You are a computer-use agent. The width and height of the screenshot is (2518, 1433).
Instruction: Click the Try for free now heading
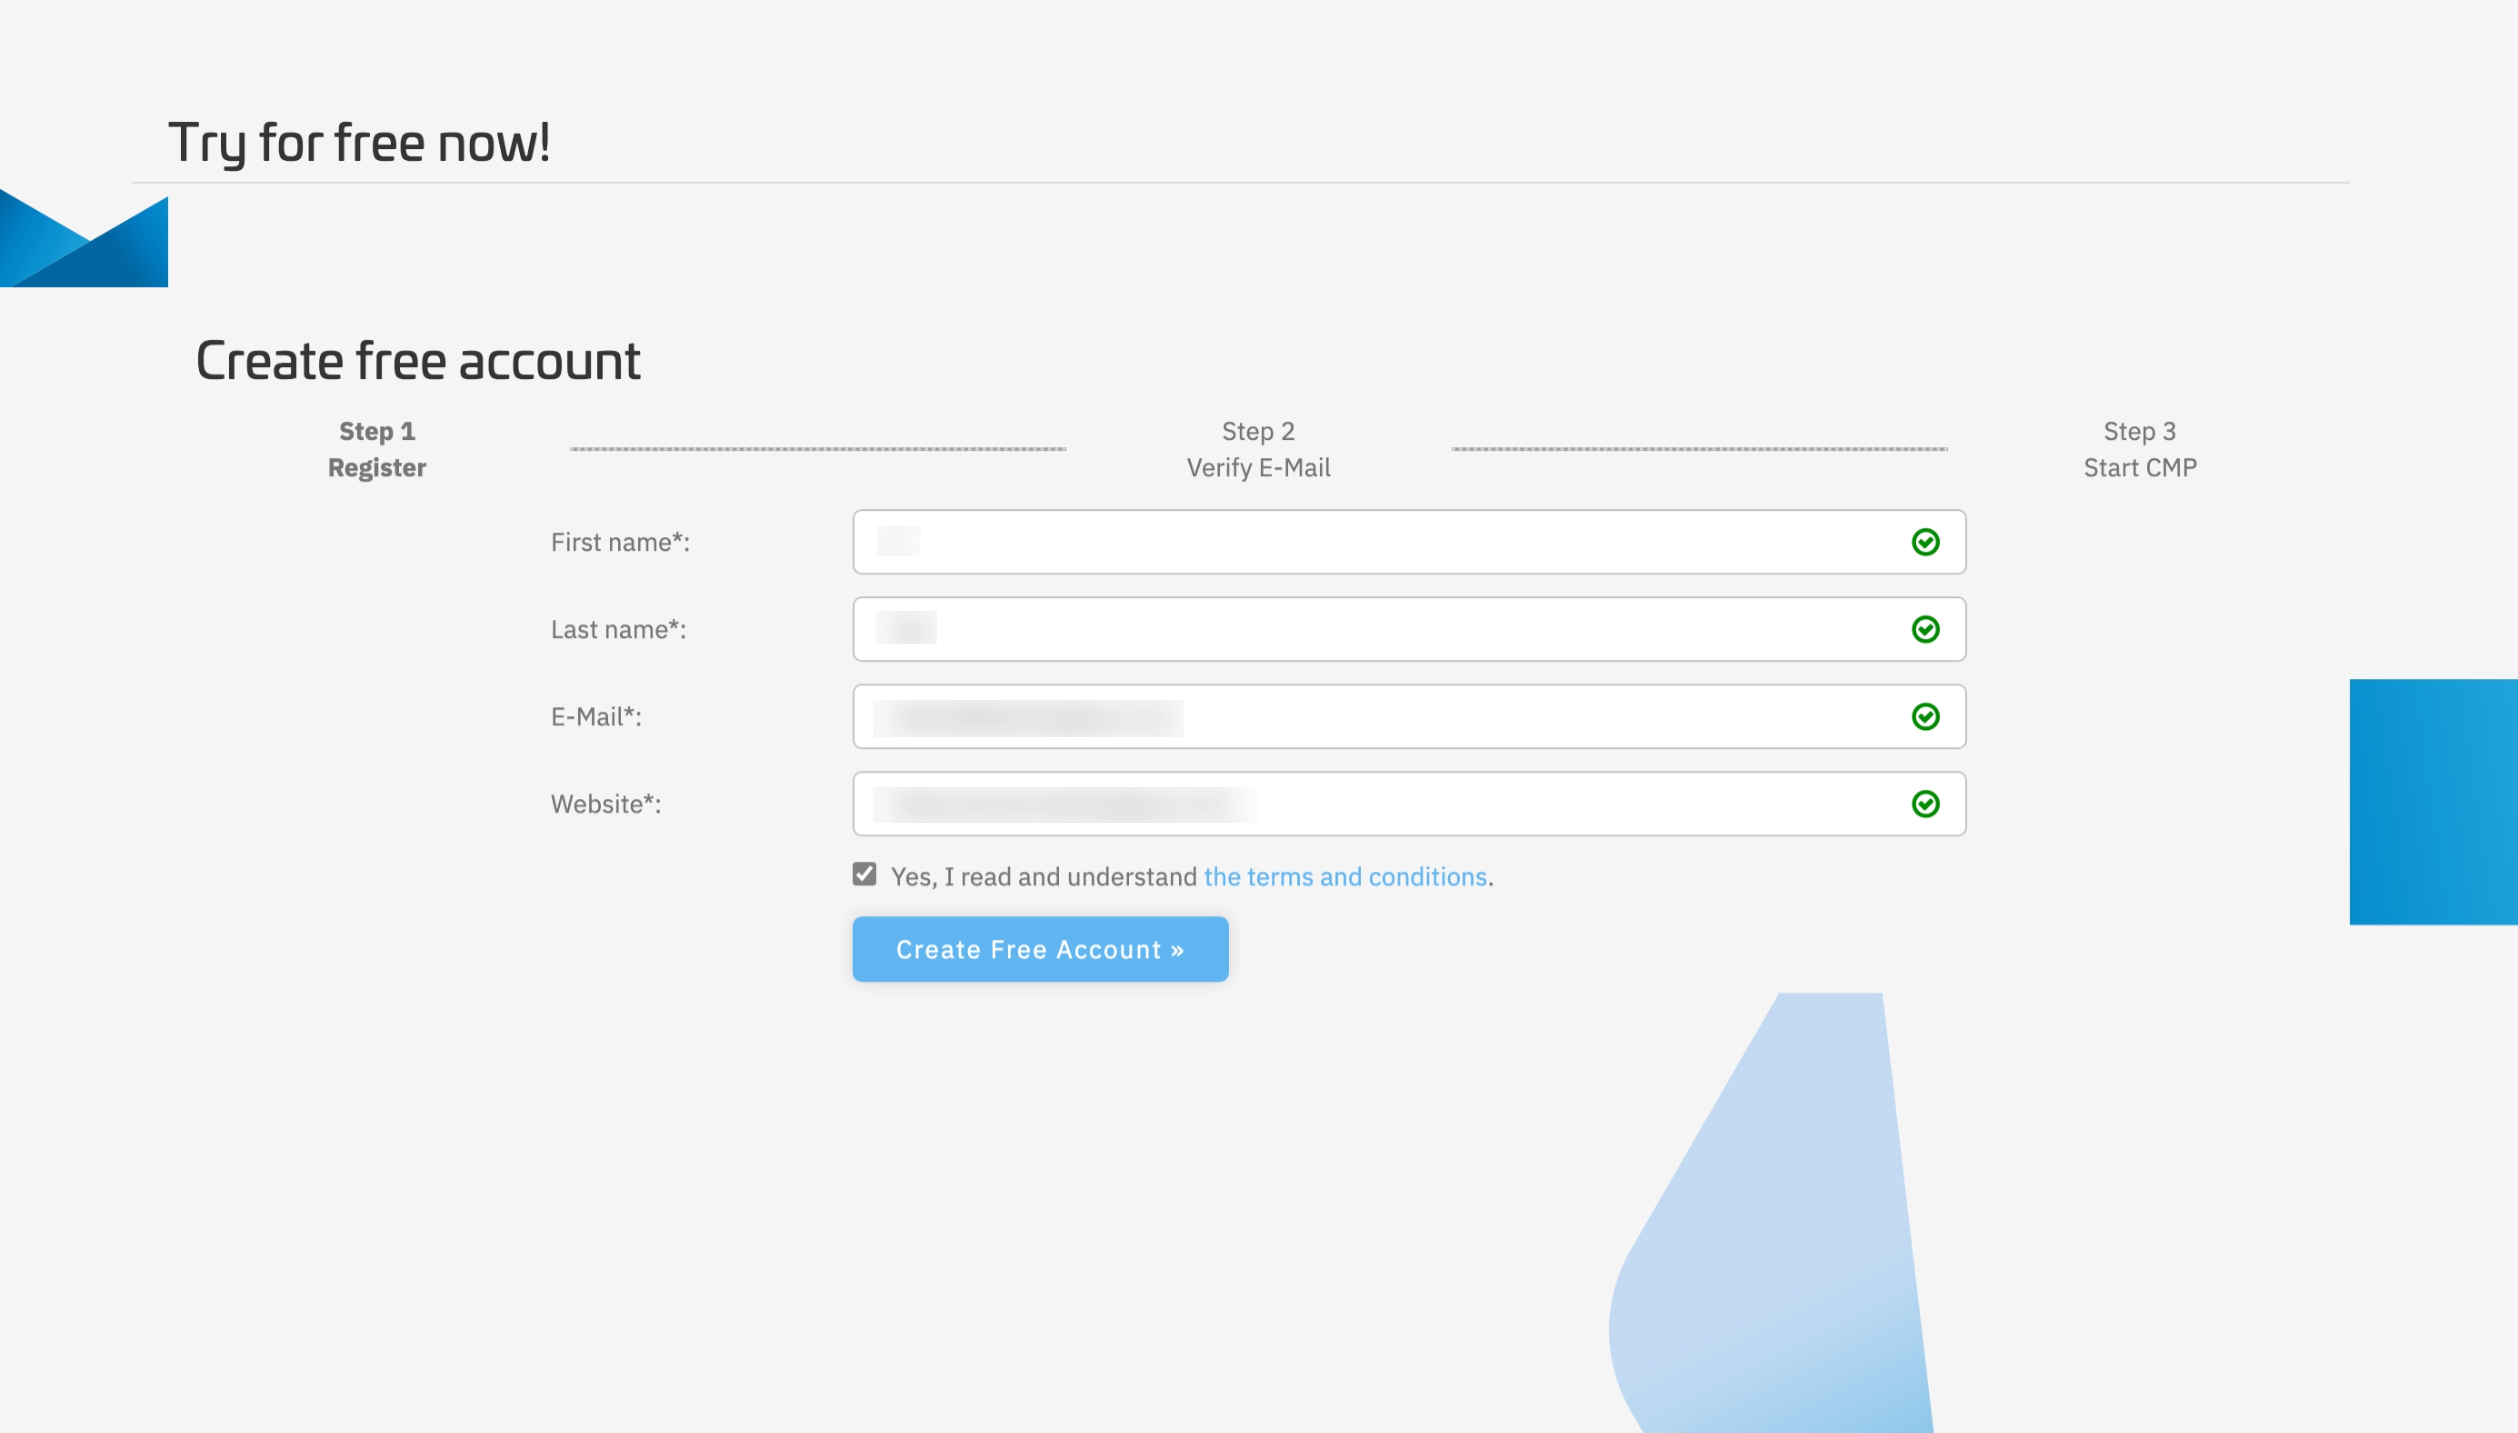click(359, 143)
